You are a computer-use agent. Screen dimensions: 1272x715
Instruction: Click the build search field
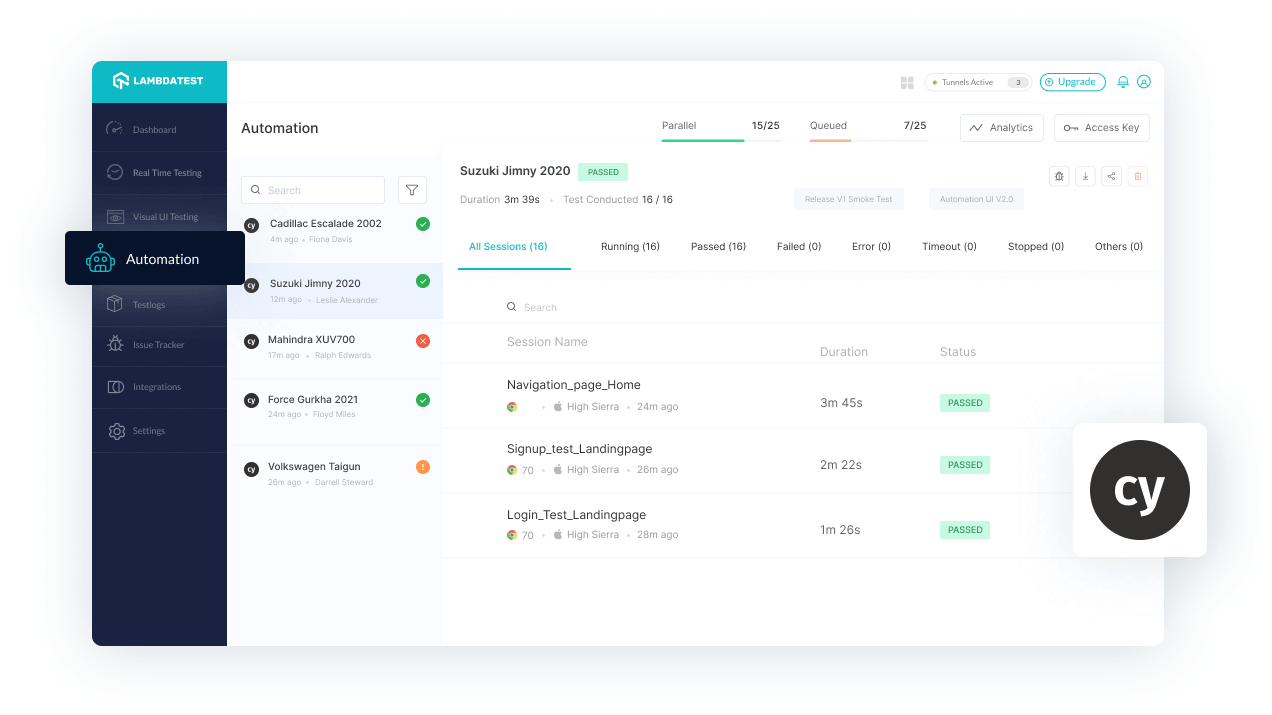[313, 190]
